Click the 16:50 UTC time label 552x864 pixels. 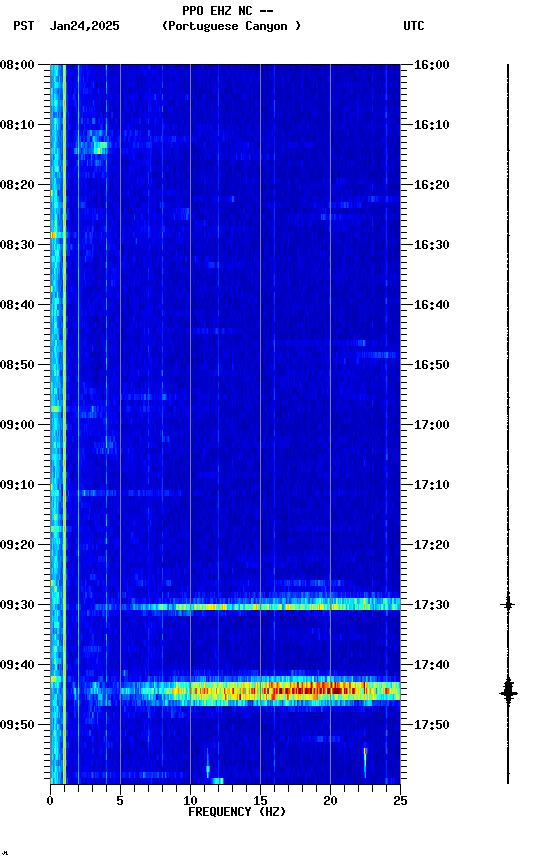pyautogui.click(x=432, y=365)
